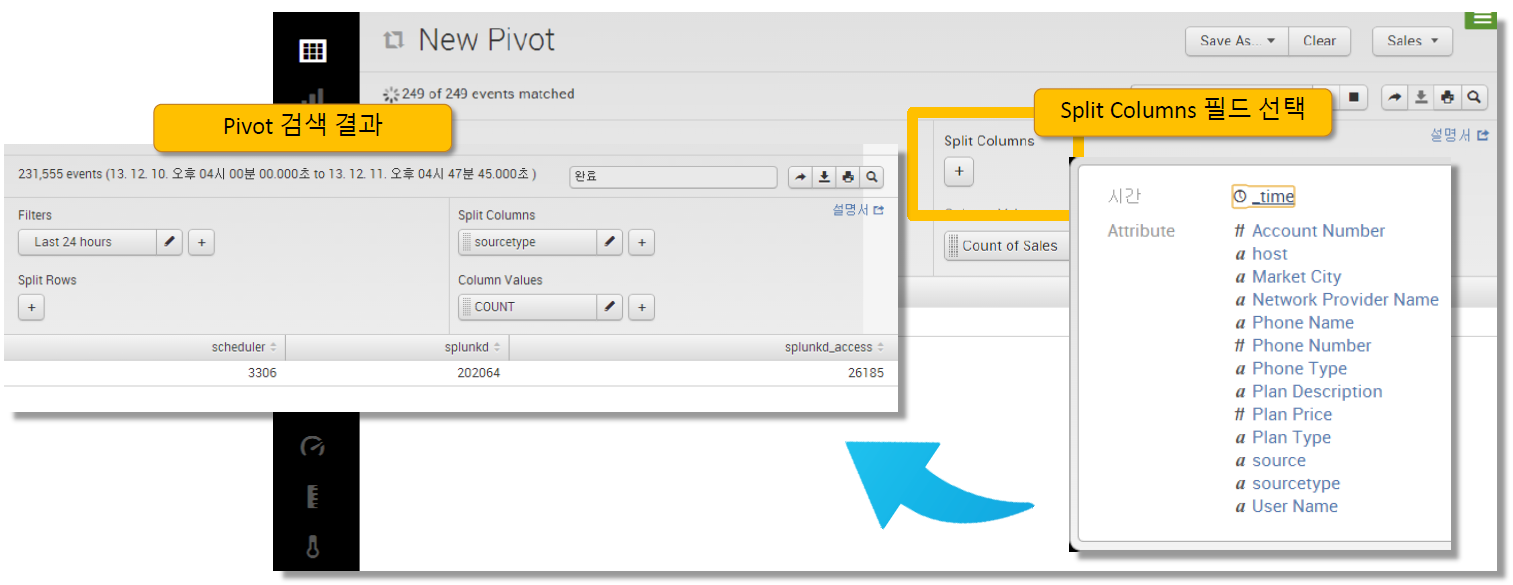Open the Sales app dropdown

click(1411, 41)
